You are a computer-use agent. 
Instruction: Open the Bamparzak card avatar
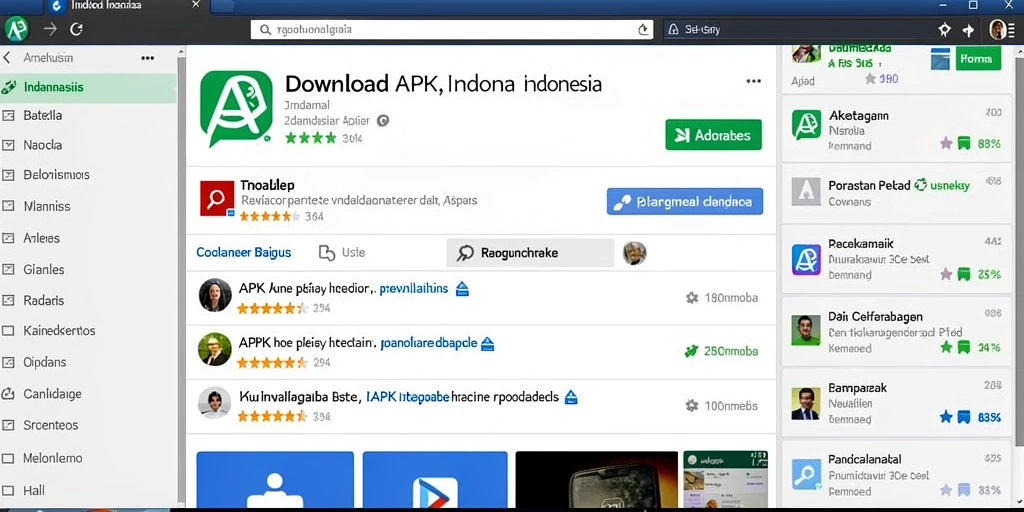(x=805, y=404)
